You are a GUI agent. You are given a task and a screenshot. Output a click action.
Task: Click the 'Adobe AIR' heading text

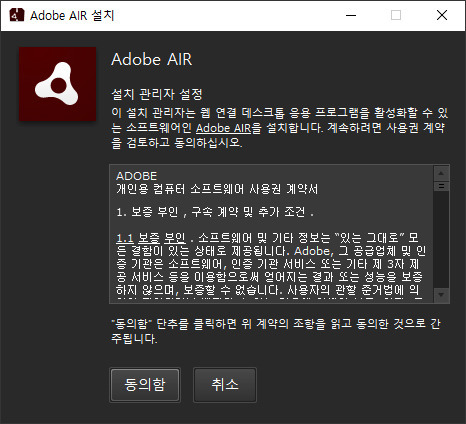click(x=152, y=60)
